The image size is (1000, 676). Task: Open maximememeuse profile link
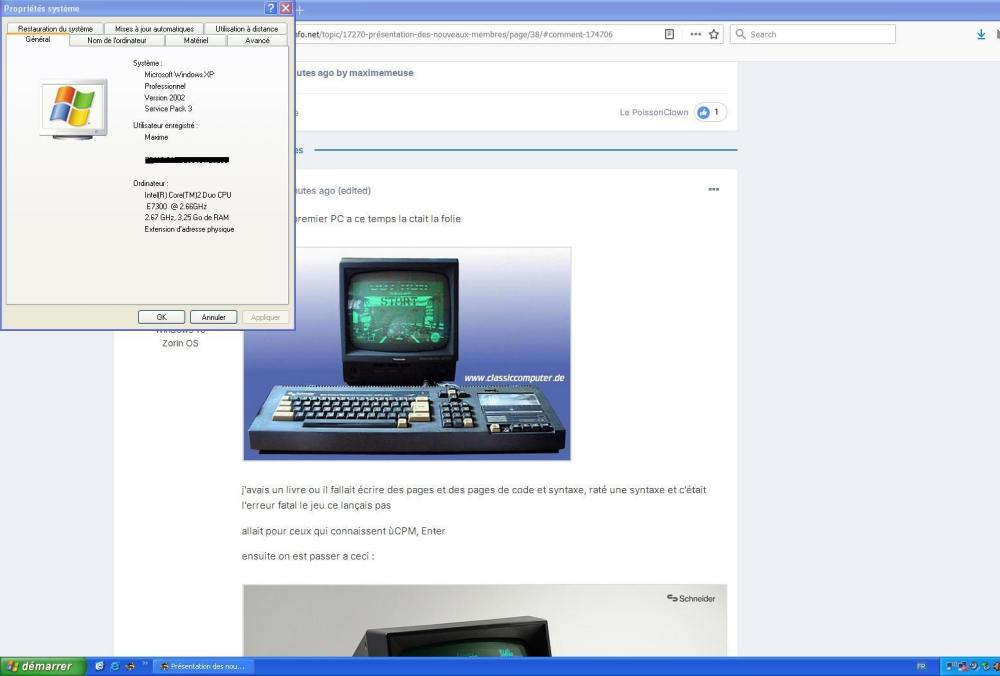click(x=381, y=73)
